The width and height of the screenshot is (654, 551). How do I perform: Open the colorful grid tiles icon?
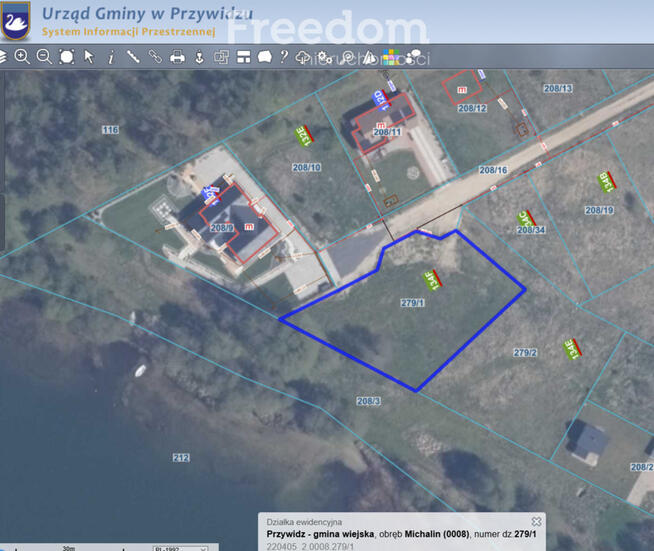(393, 58)
